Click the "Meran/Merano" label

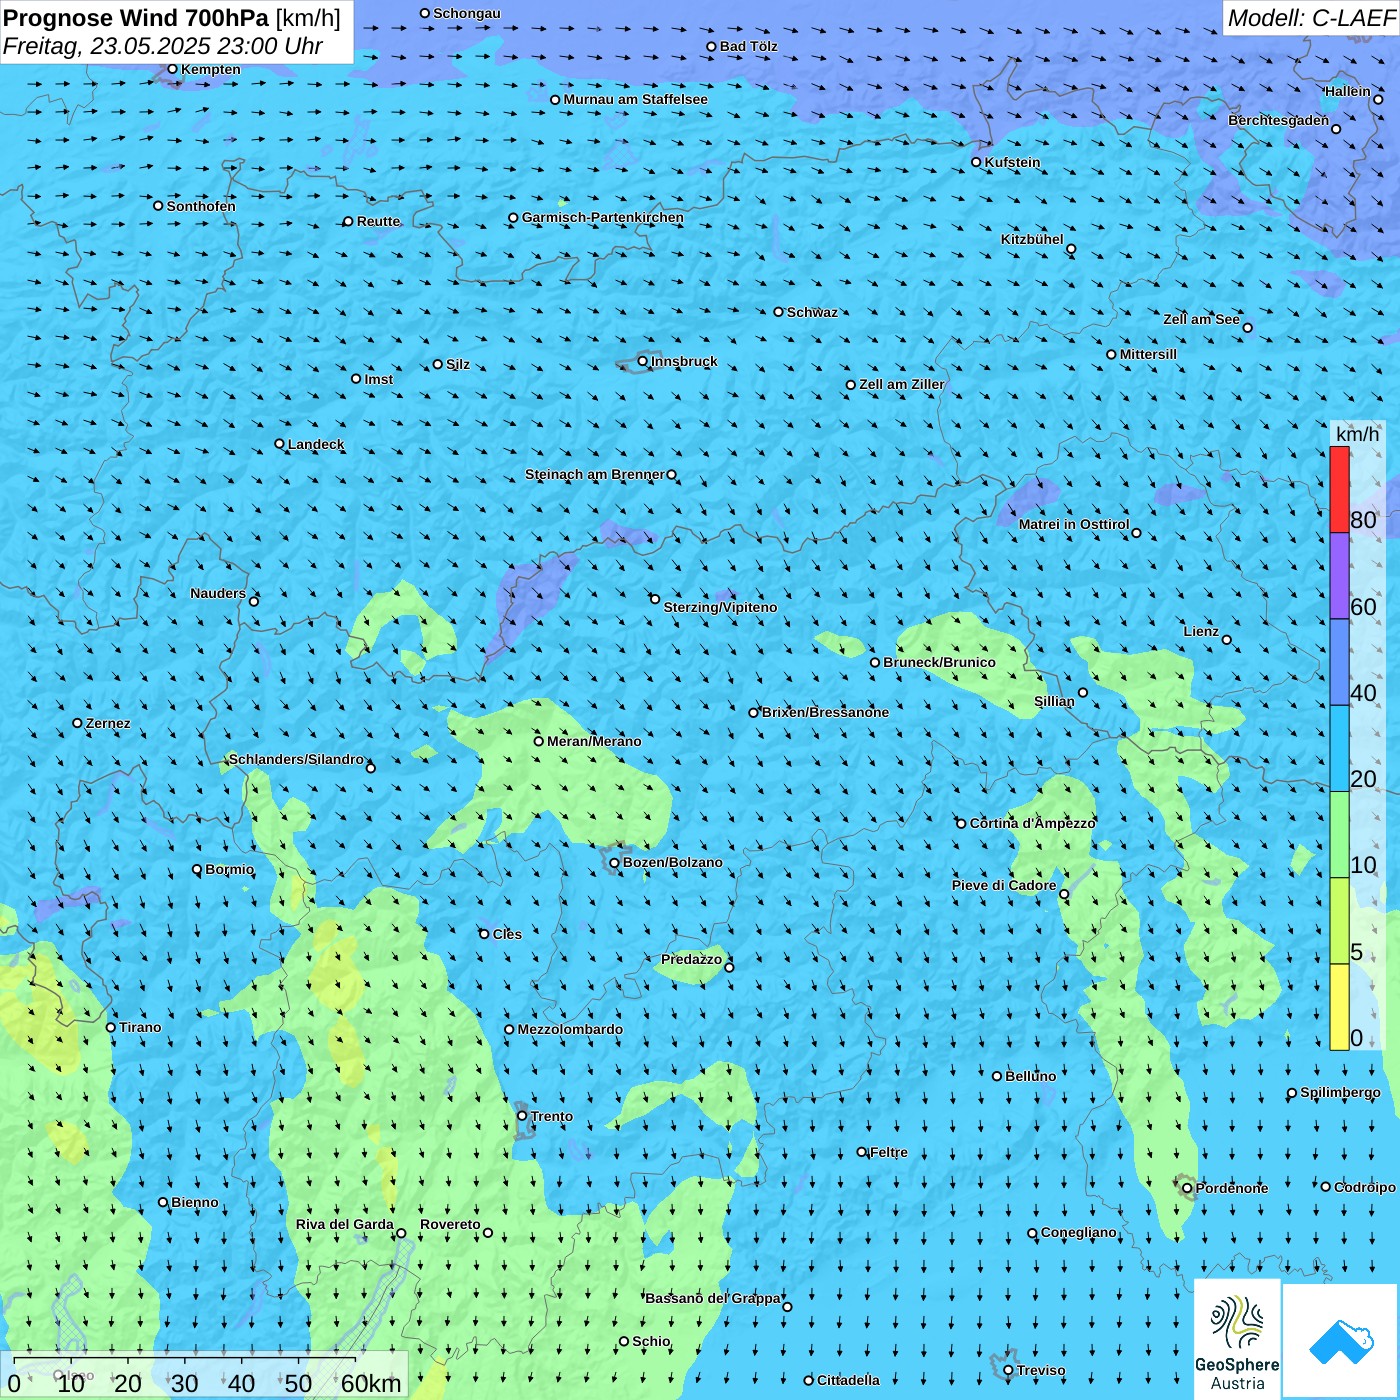click(x=594, y=741)
